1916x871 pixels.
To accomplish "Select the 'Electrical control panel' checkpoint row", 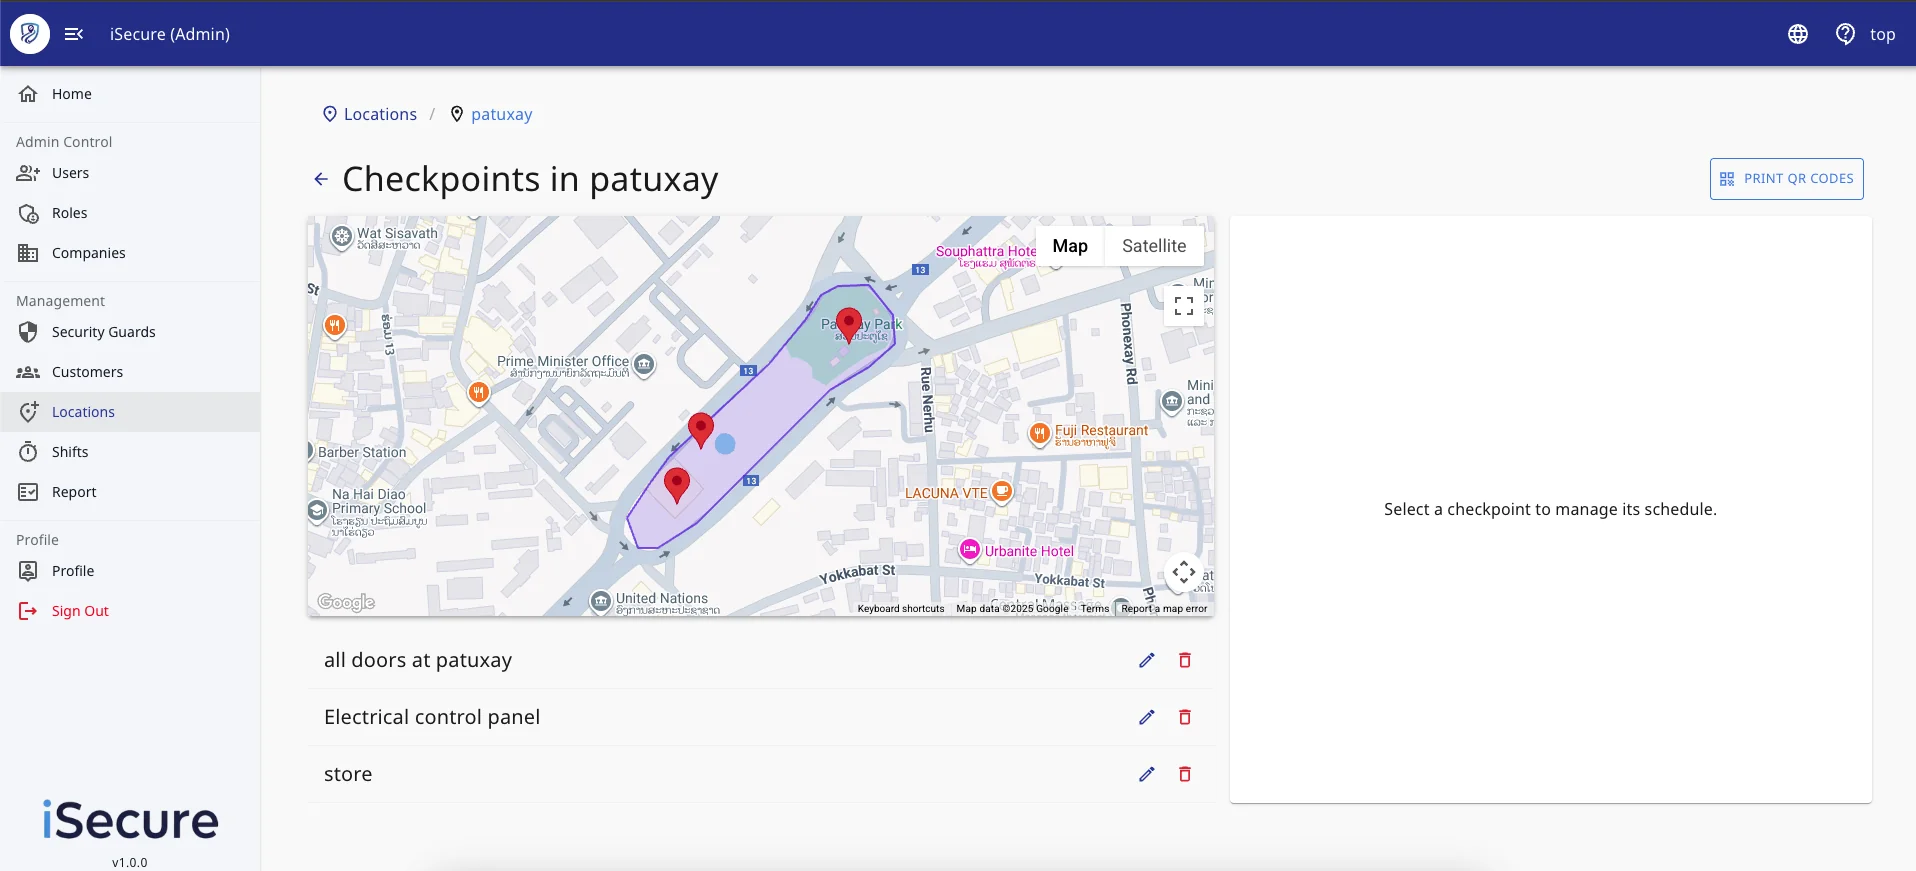I will pyautogui.click(x=432, y=717).
